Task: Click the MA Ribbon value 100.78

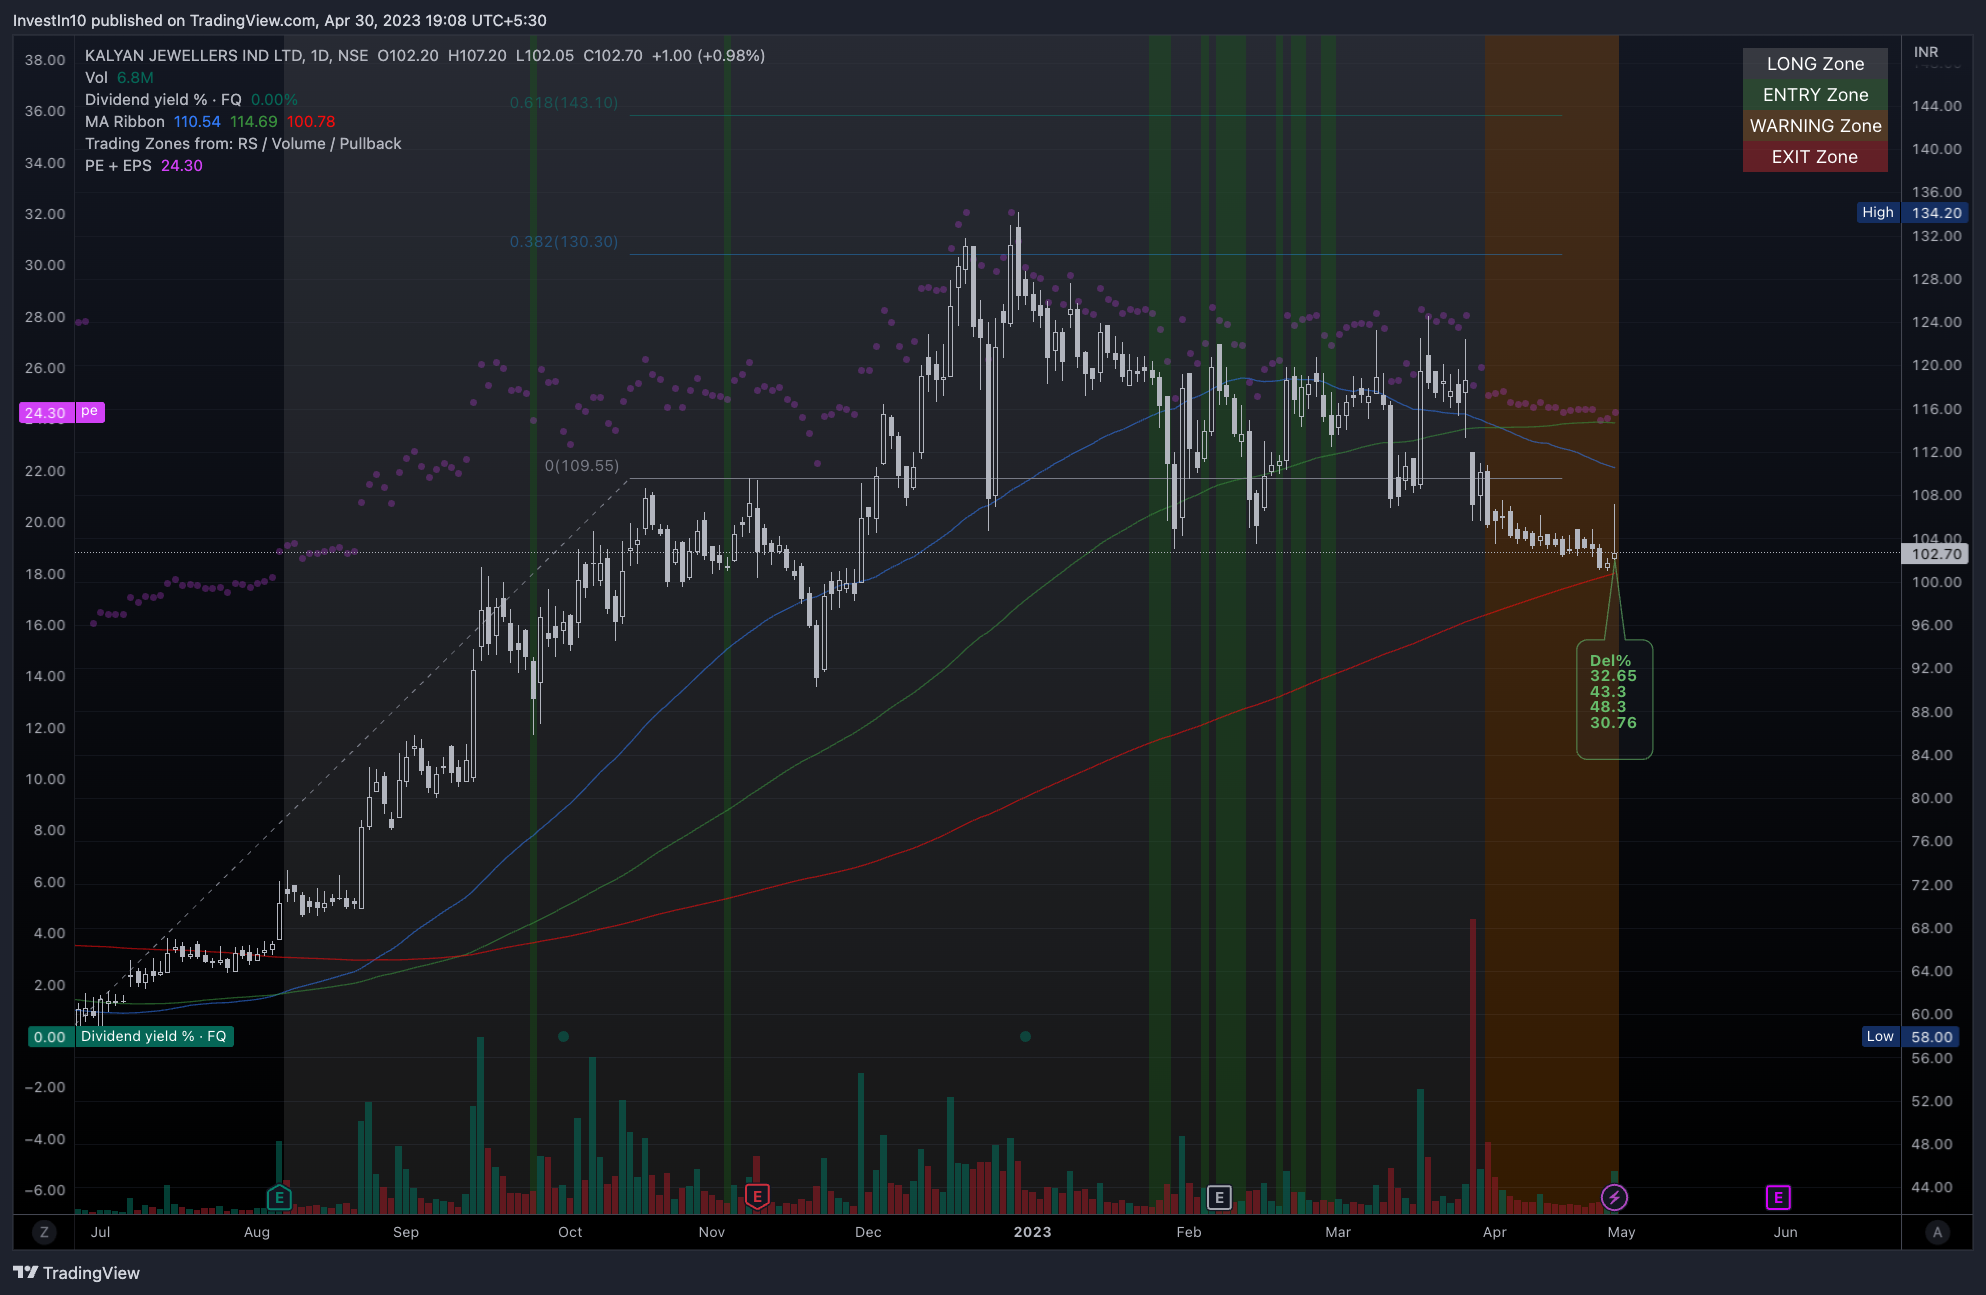Action: 311,122
